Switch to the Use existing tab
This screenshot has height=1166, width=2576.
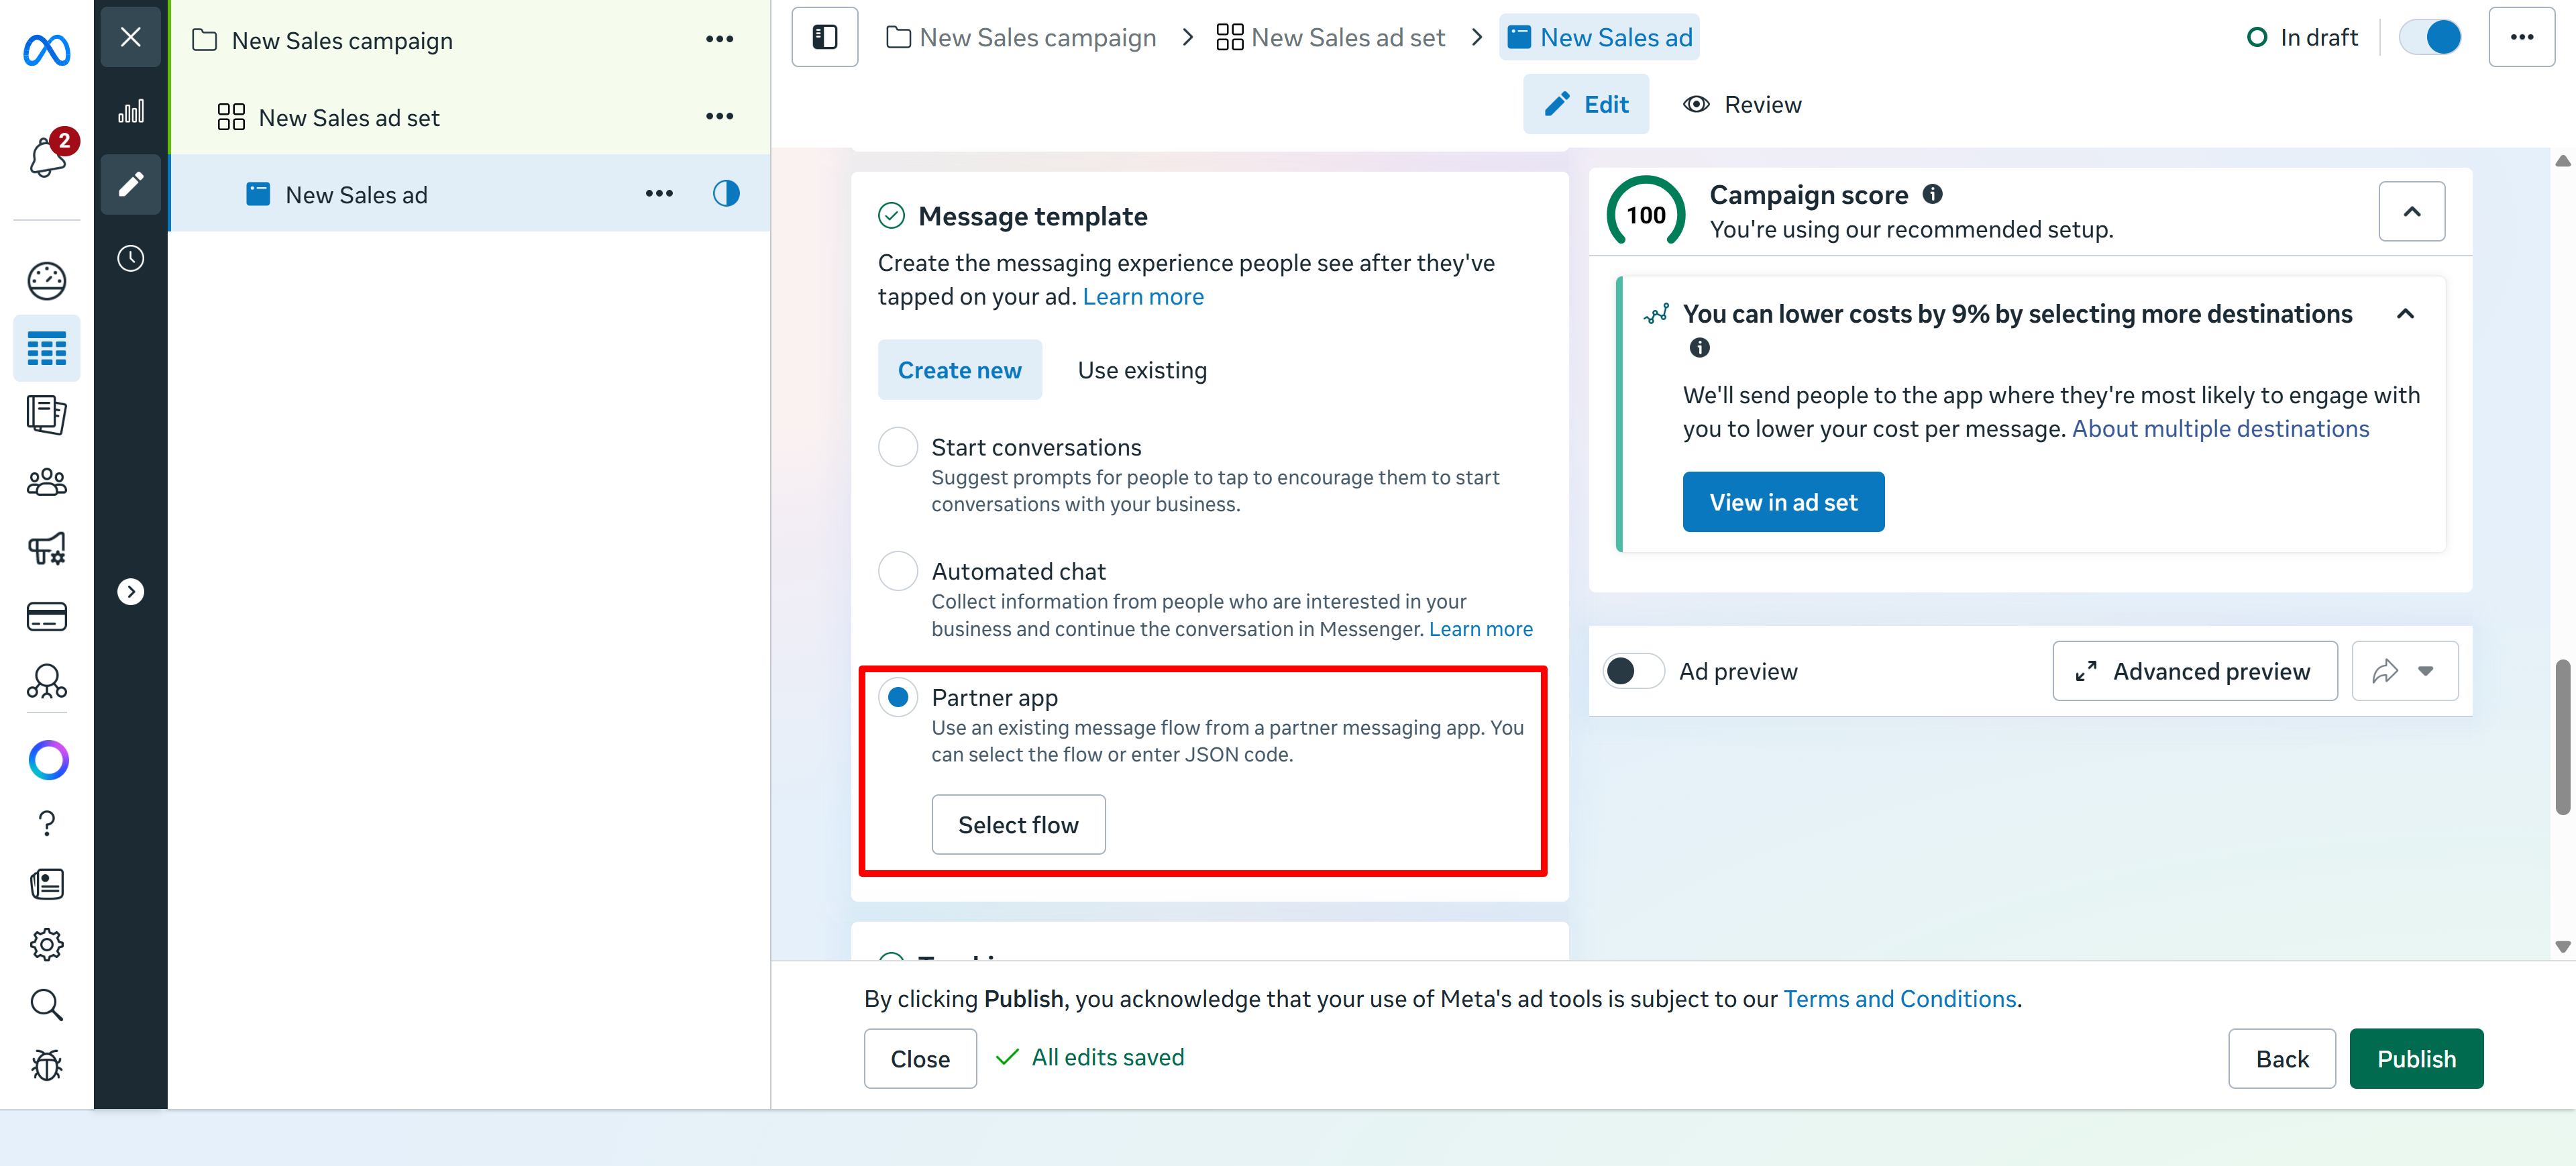coord(1142,370)
